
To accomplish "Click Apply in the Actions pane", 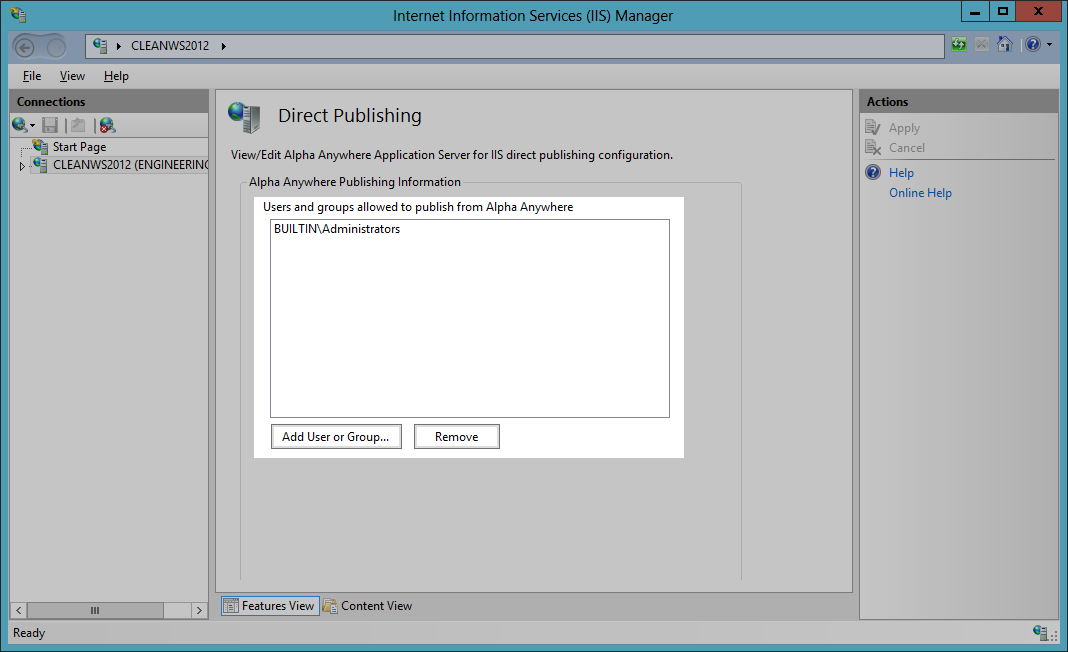I will tap(904, 128).
